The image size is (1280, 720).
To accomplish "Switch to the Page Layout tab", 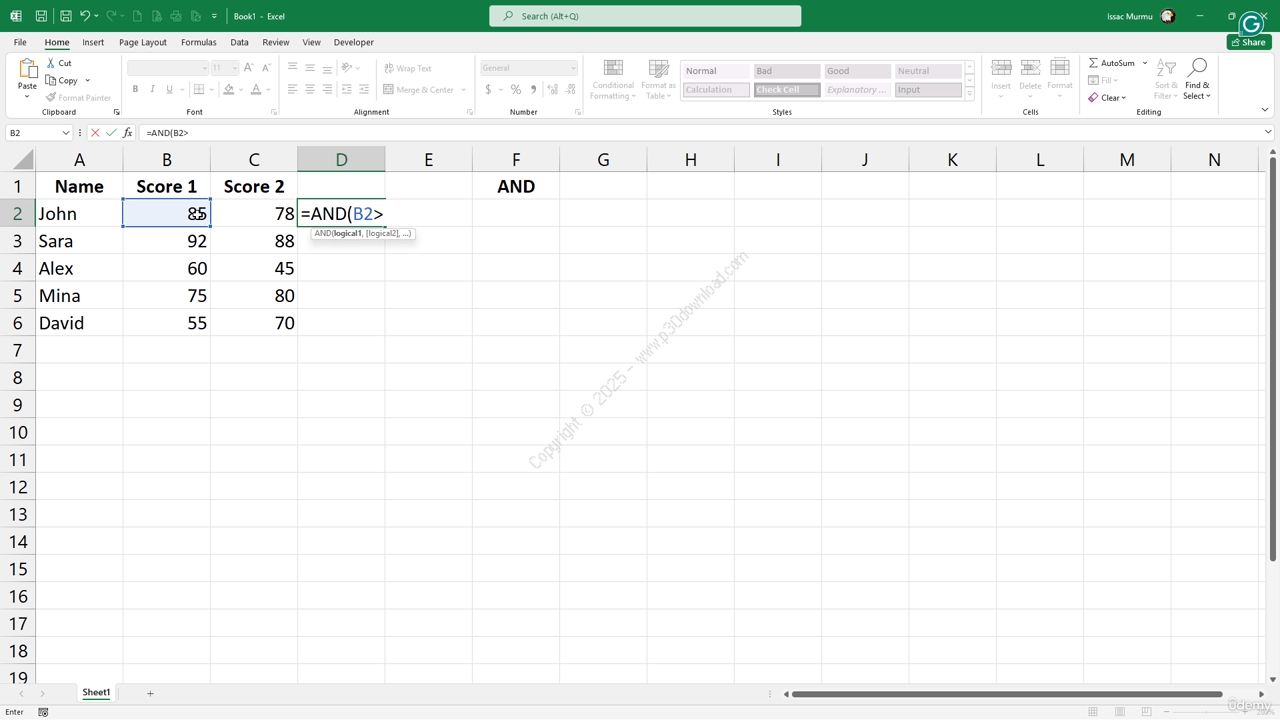I will [142, 42].
